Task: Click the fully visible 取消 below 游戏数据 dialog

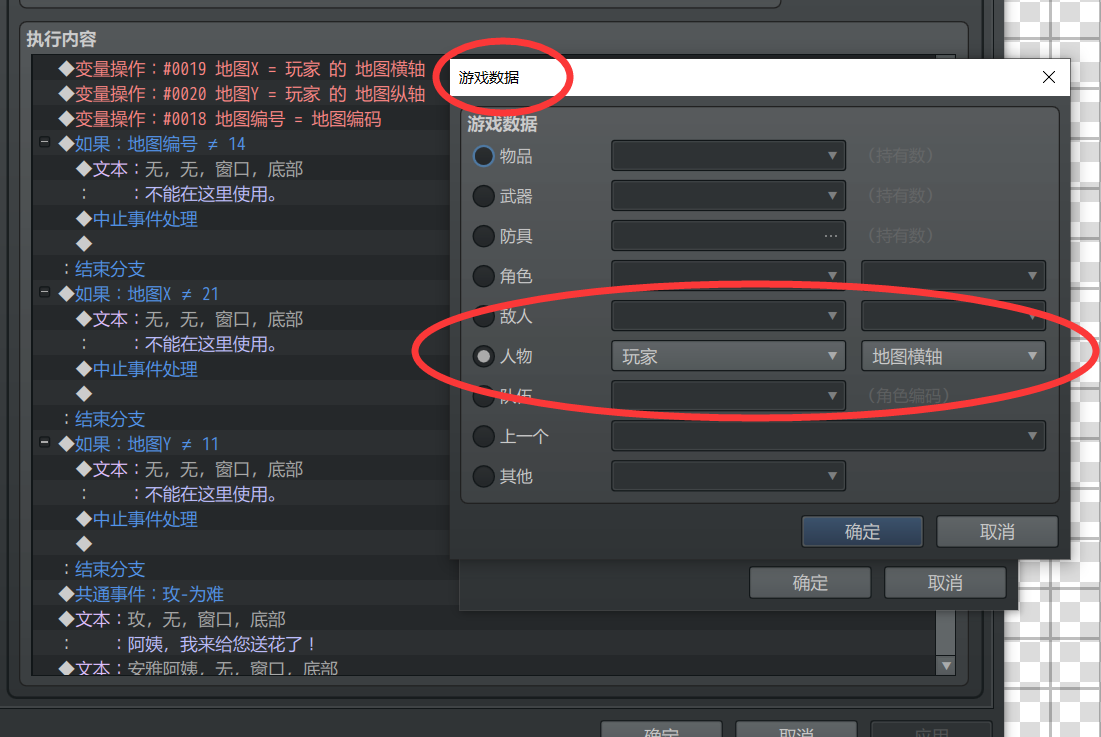Action: pyautogui.click(x=945, y=583)
